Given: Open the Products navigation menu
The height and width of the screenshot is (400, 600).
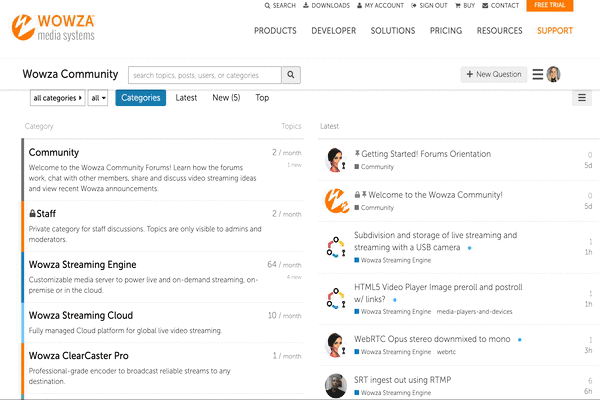Looking at the screenshot, I should pyautogui.click(x=275, y=31).
